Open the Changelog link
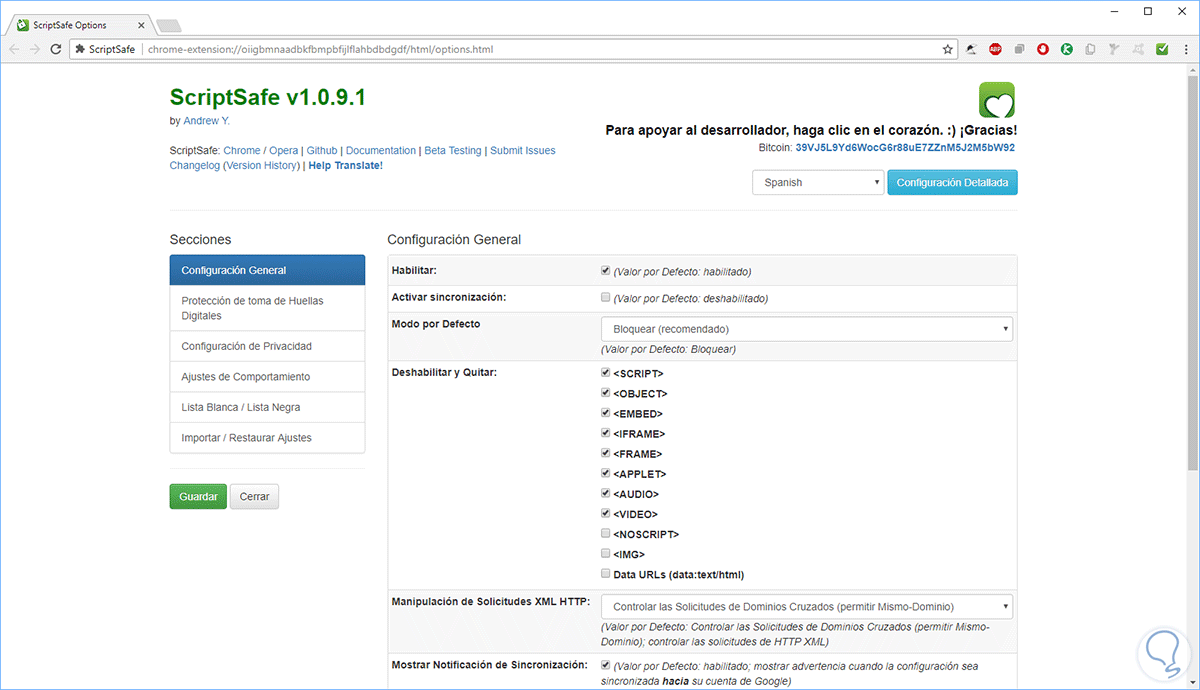Screen dimensions: 1200x690 [x=195, y=165]
